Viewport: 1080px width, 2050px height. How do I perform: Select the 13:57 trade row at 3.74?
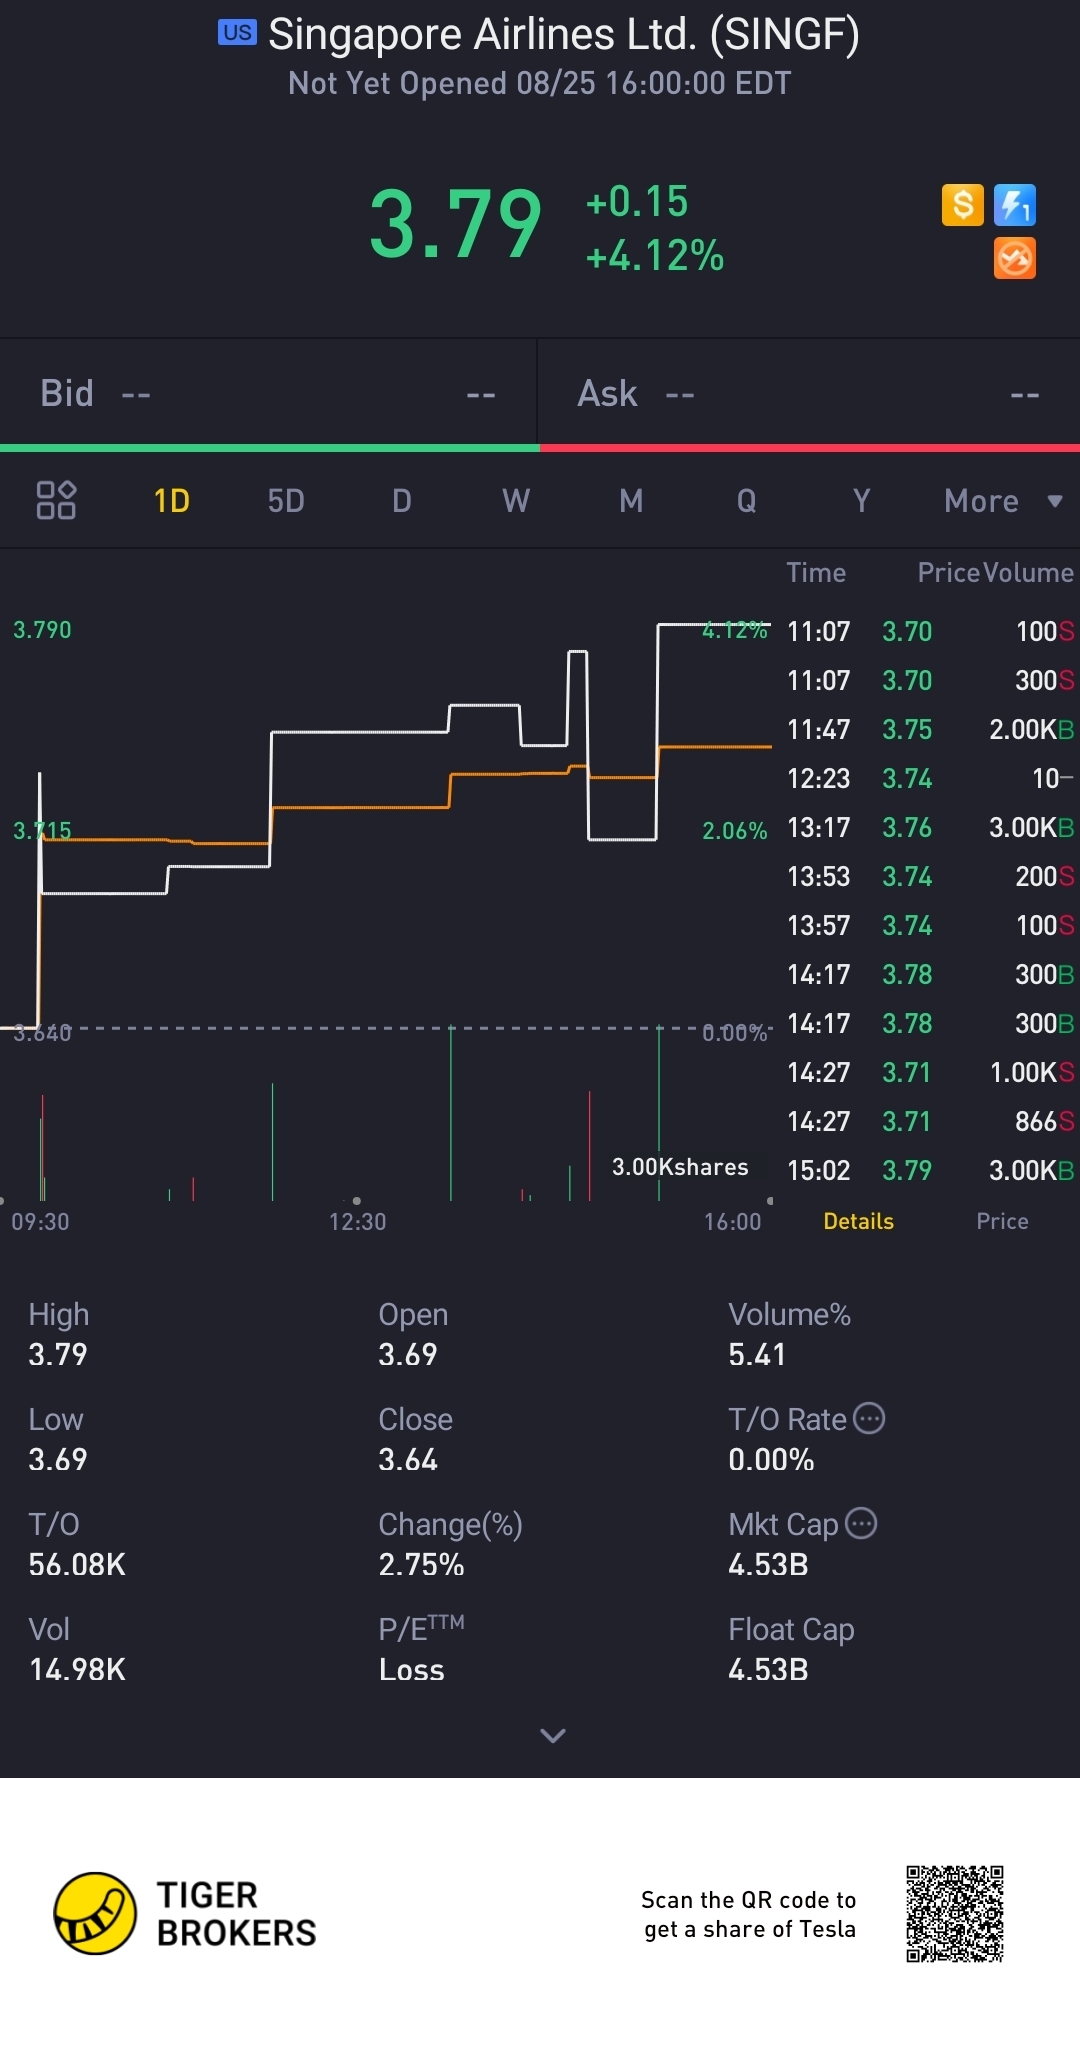coord(930,925)
